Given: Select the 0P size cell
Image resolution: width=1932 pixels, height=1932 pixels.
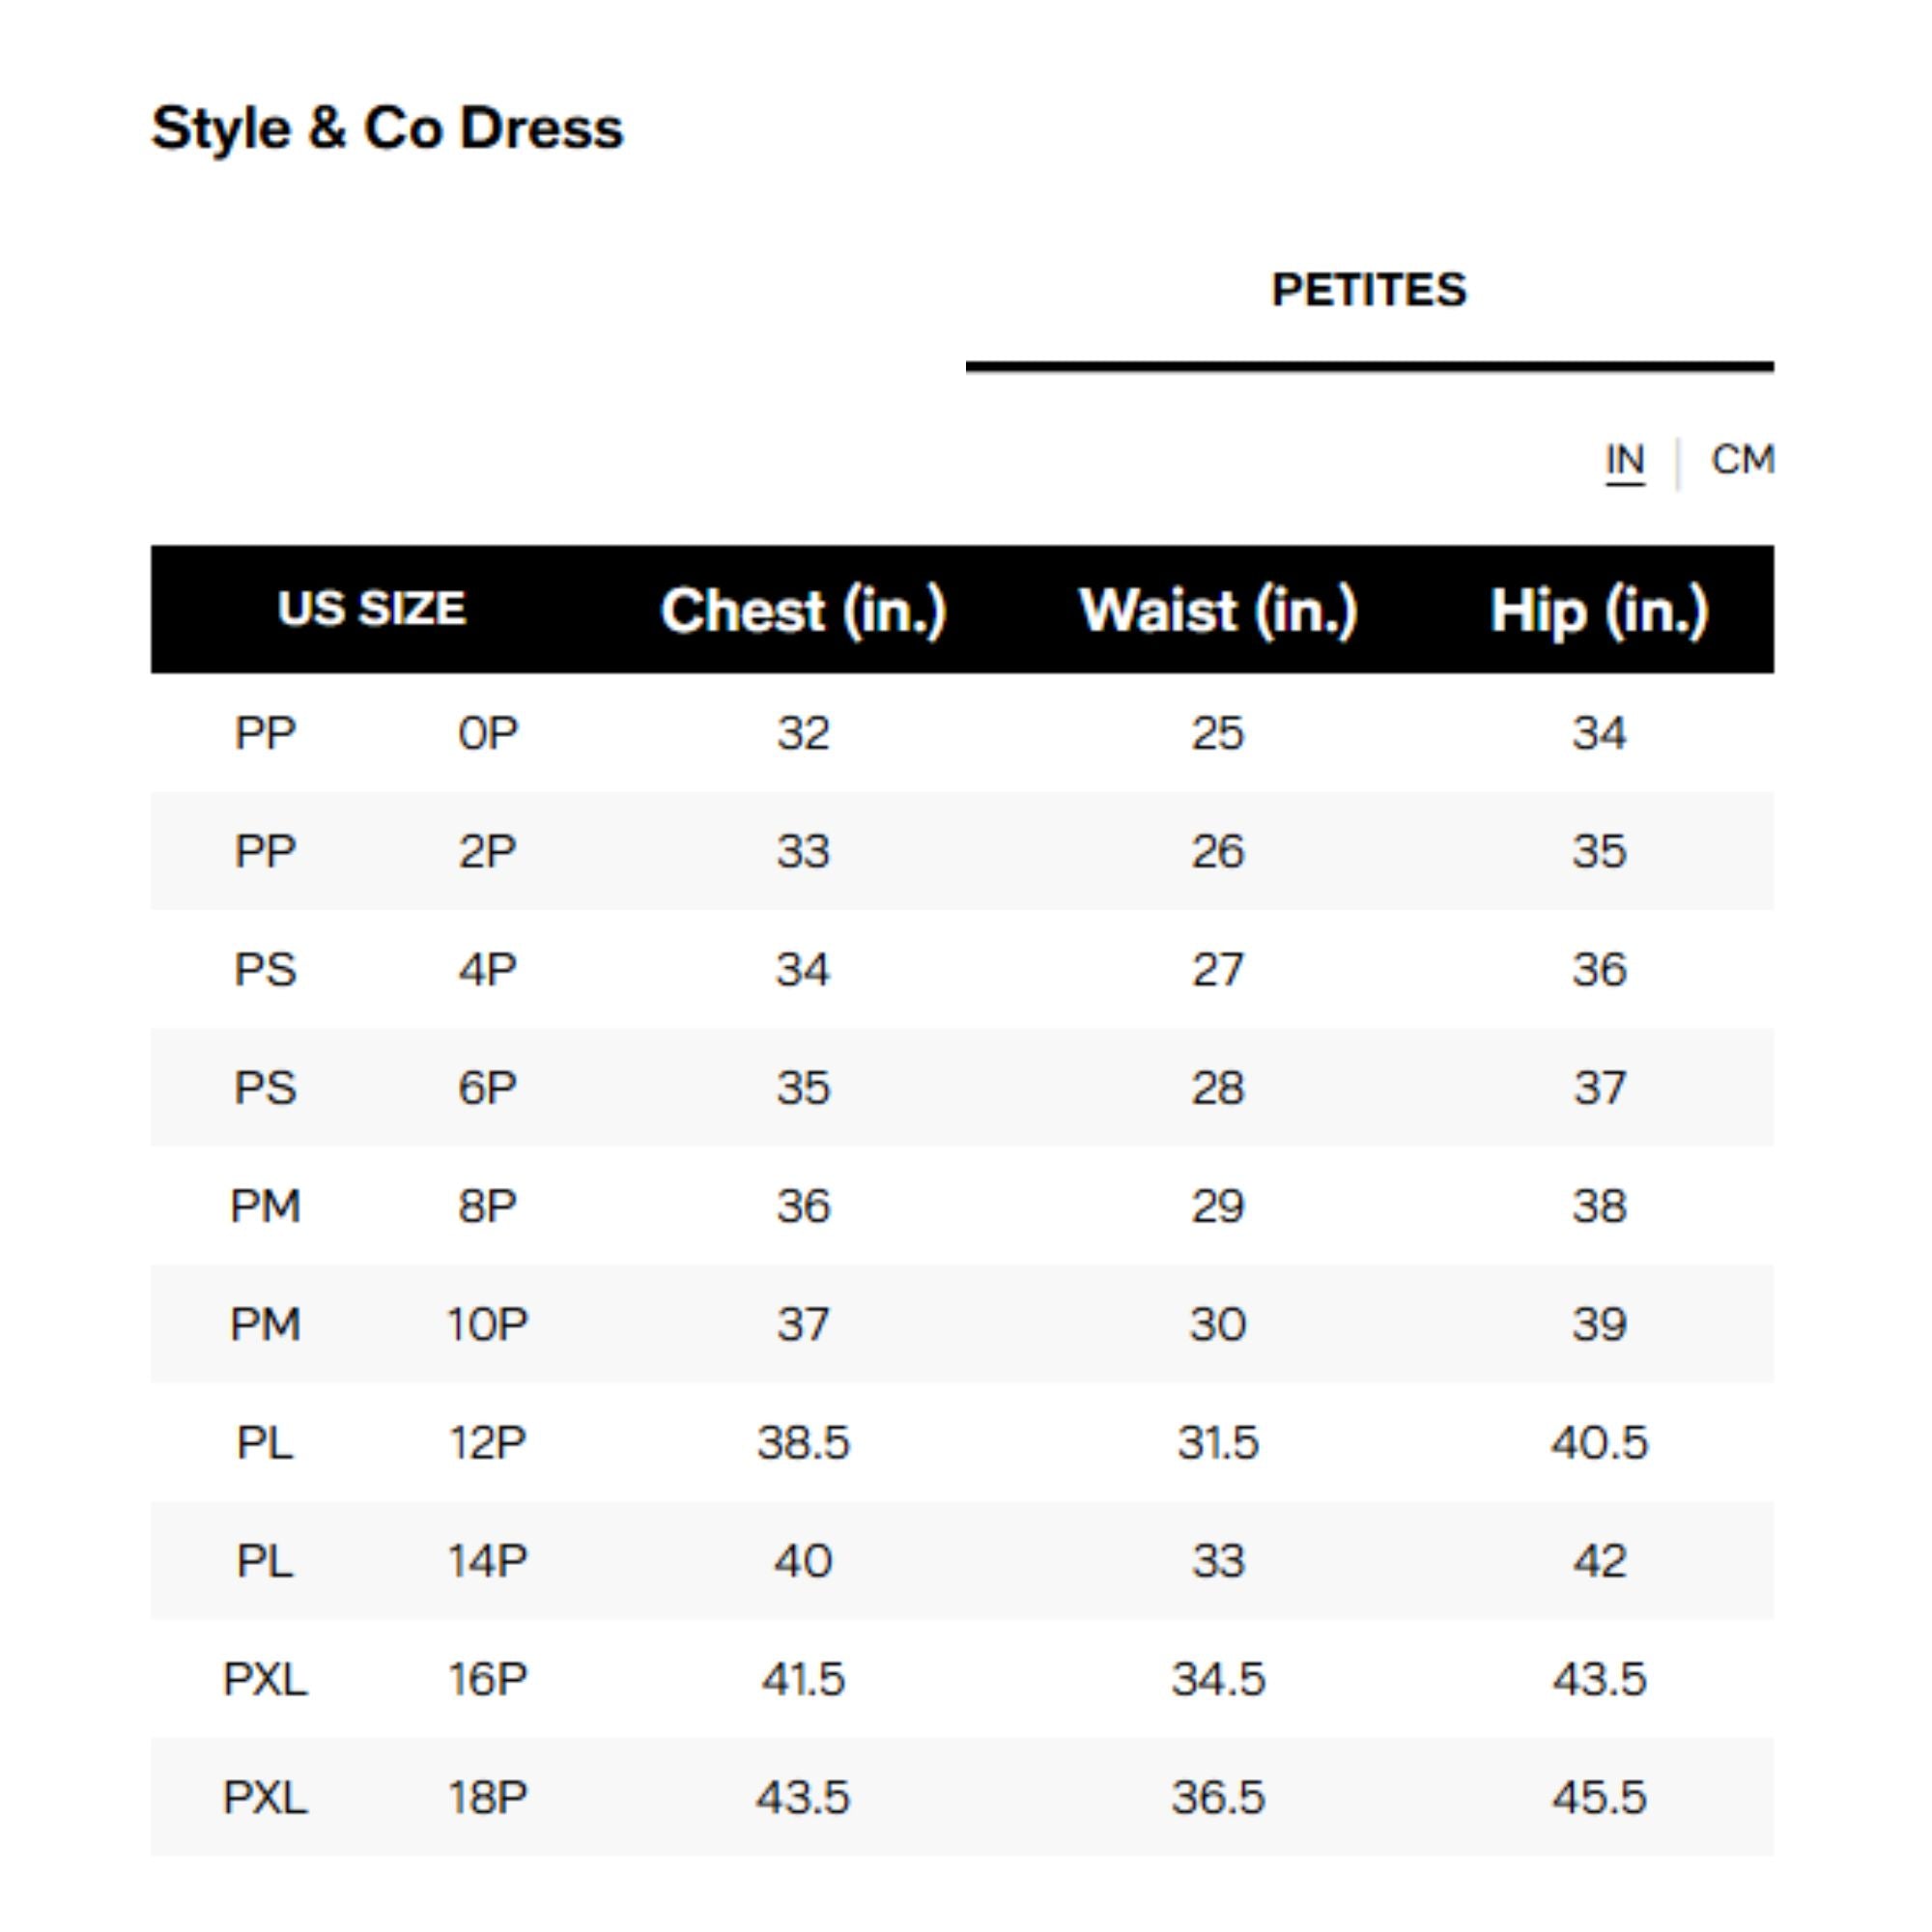Looking at the screenshot, I should point(487,734).
